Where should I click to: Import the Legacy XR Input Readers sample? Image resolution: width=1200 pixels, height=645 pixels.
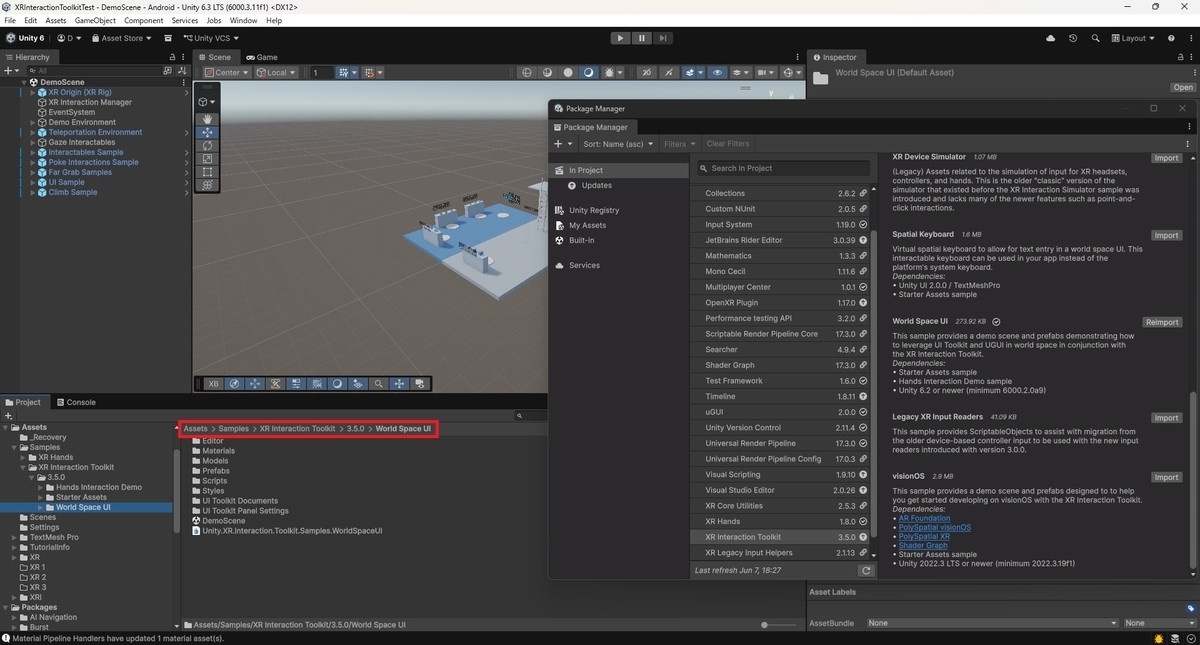pyautogui.click(x=1166, y=418)
